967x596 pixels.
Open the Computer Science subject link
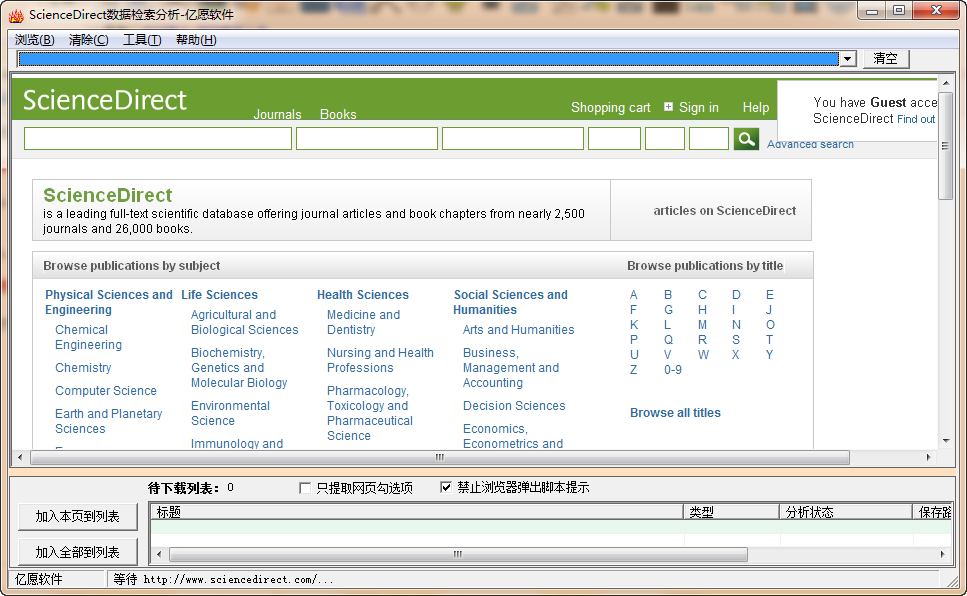pyautogui.click(x=106, y=391)
